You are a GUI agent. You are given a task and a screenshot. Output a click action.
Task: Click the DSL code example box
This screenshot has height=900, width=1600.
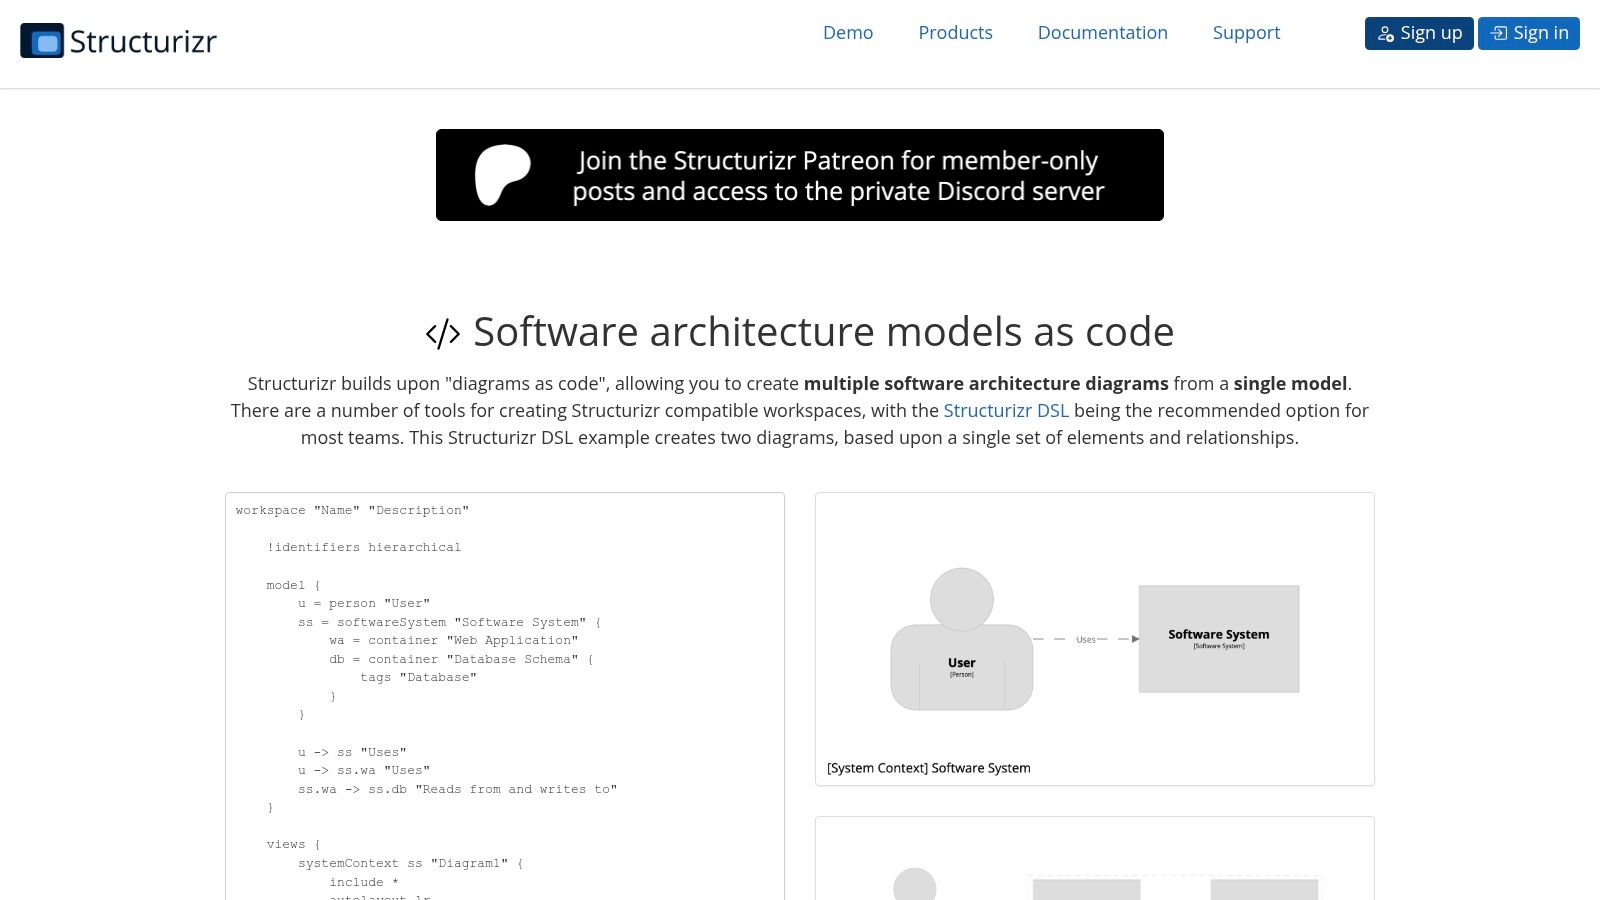point(505,696)
